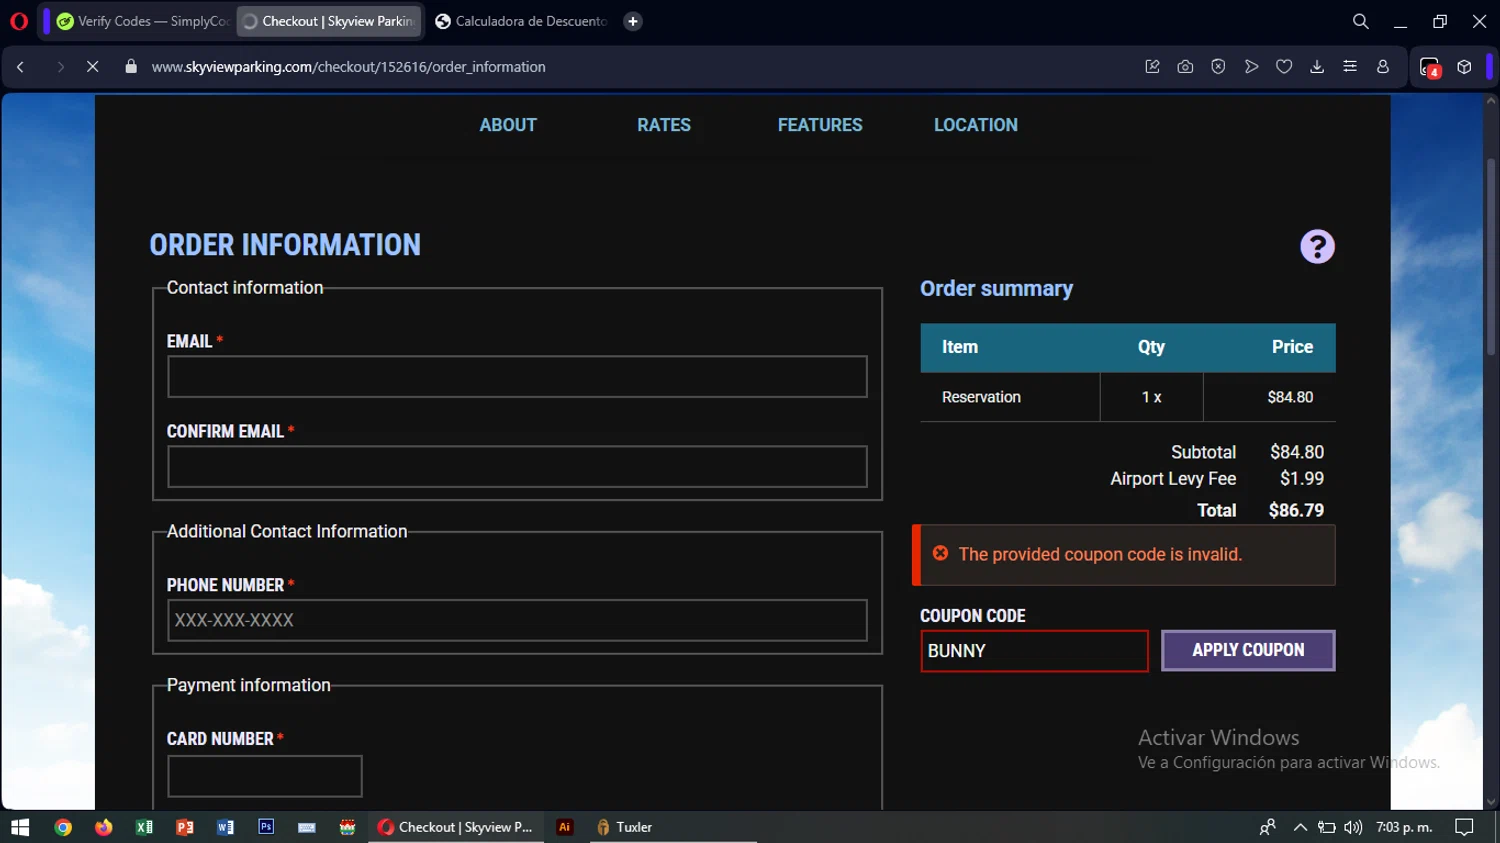Click the Total amount $86.79

point(1296,510)
